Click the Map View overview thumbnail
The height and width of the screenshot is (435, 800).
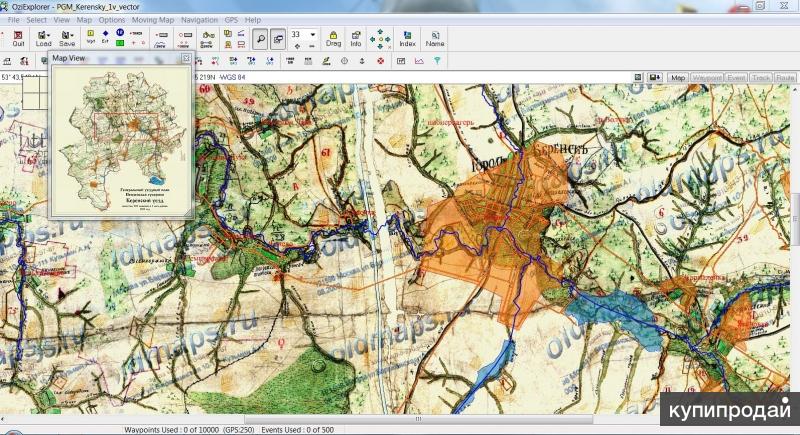coord(121,141)
